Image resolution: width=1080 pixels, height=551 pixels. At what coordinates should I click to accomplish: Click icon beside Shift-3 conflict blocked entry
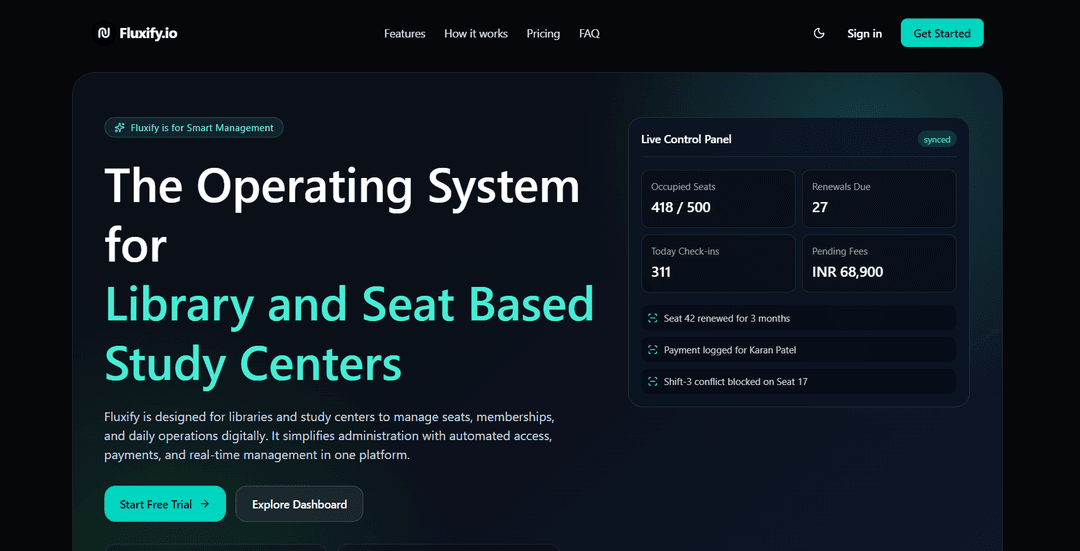(x=651, y=382)
